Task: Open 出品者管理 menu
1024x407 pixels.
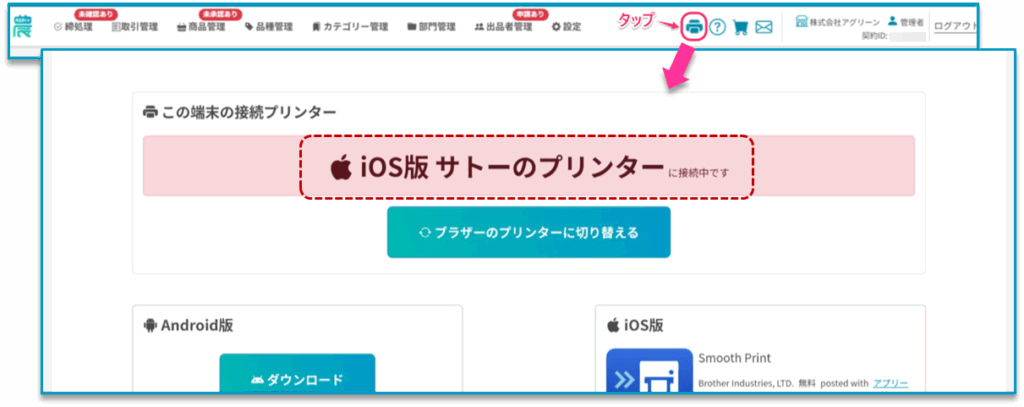Action: (504, 27)
